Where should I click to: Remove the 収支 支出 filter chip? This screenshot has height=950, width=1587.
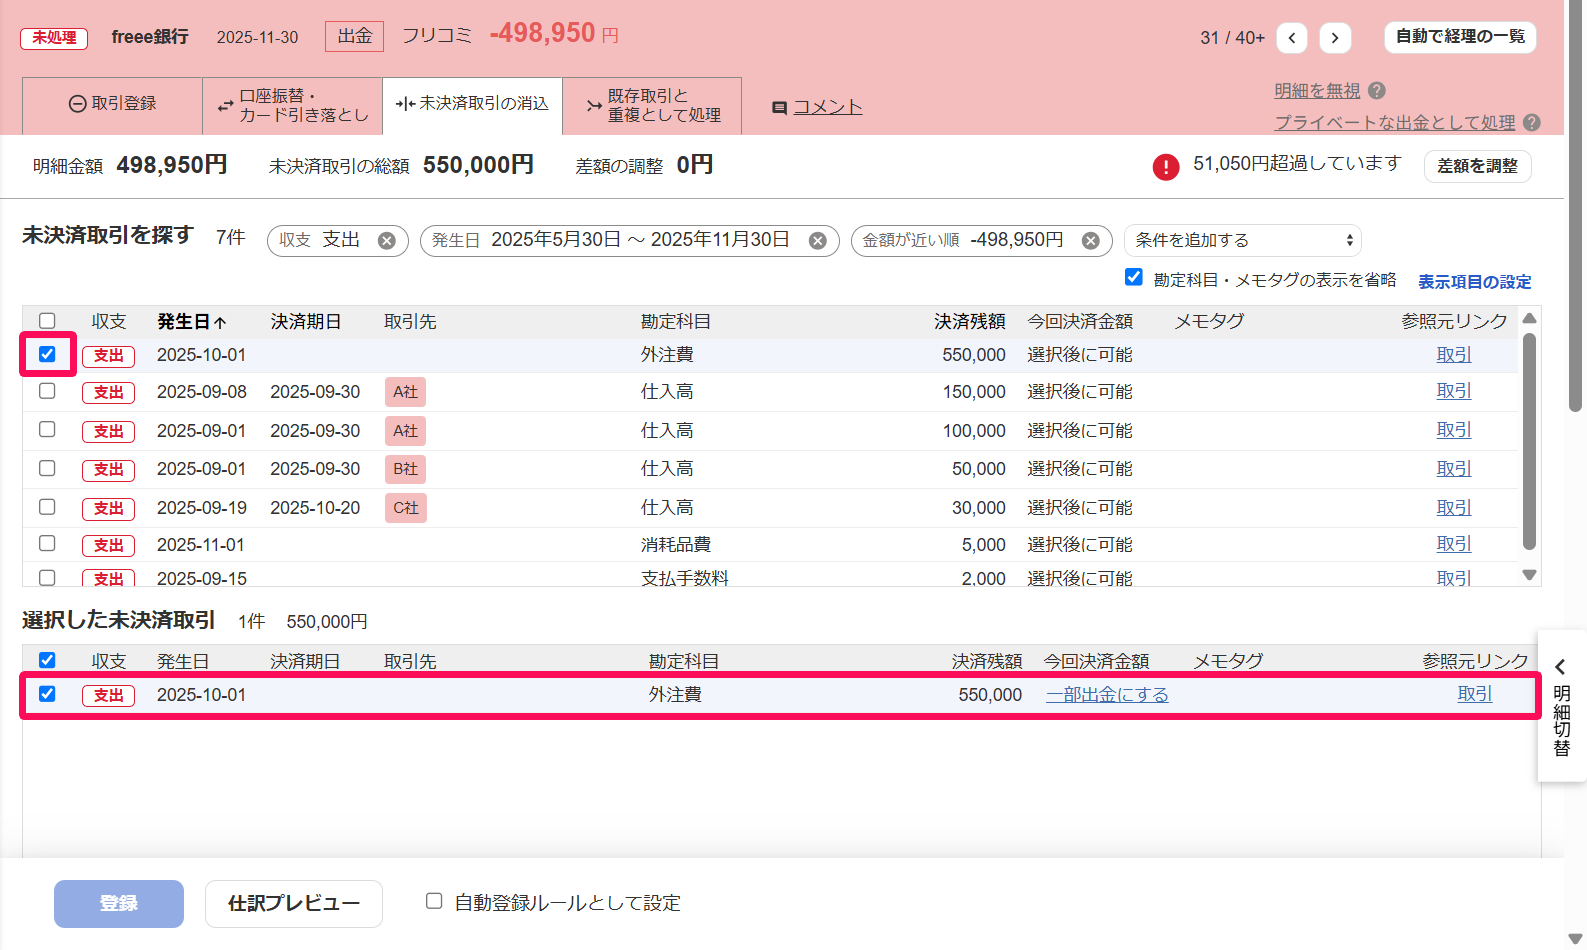pos(387,241)
